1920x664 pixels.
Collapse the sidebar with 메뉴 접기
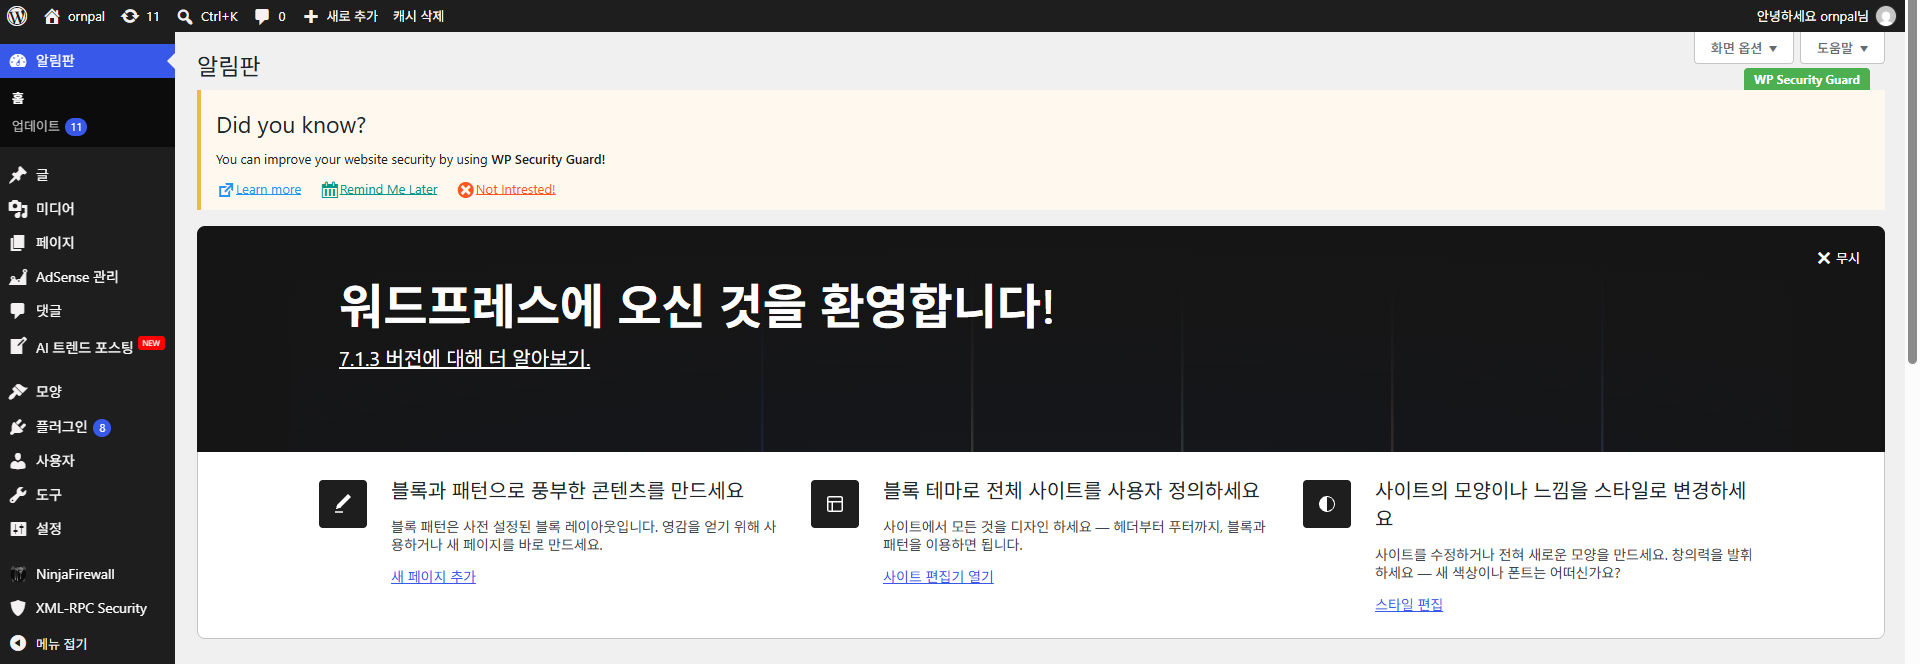87,644
